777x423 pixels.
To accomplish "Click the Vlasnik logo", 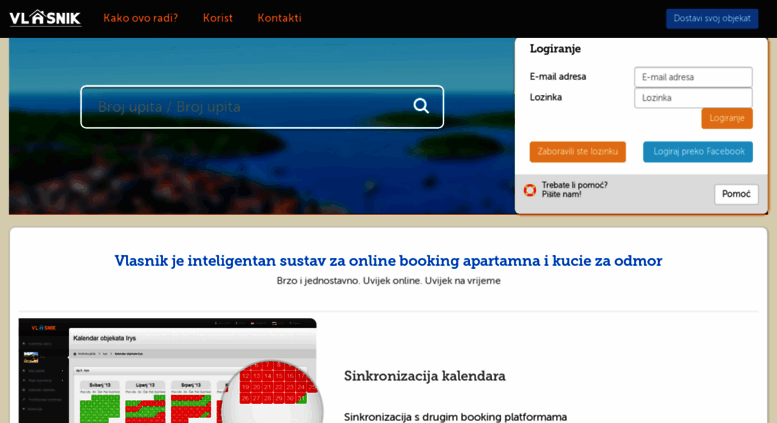I will pyautogui.click(x=45, y=18).
